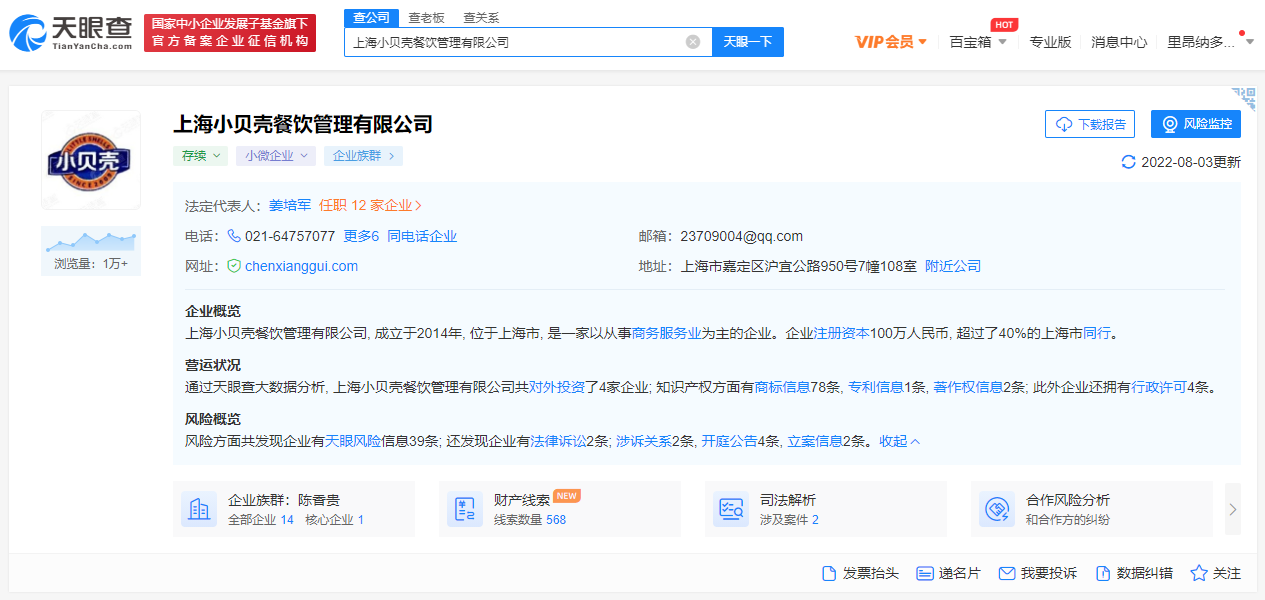Click the 递名片 card icon
The image size is (1265, 600).
coord(925,573)
